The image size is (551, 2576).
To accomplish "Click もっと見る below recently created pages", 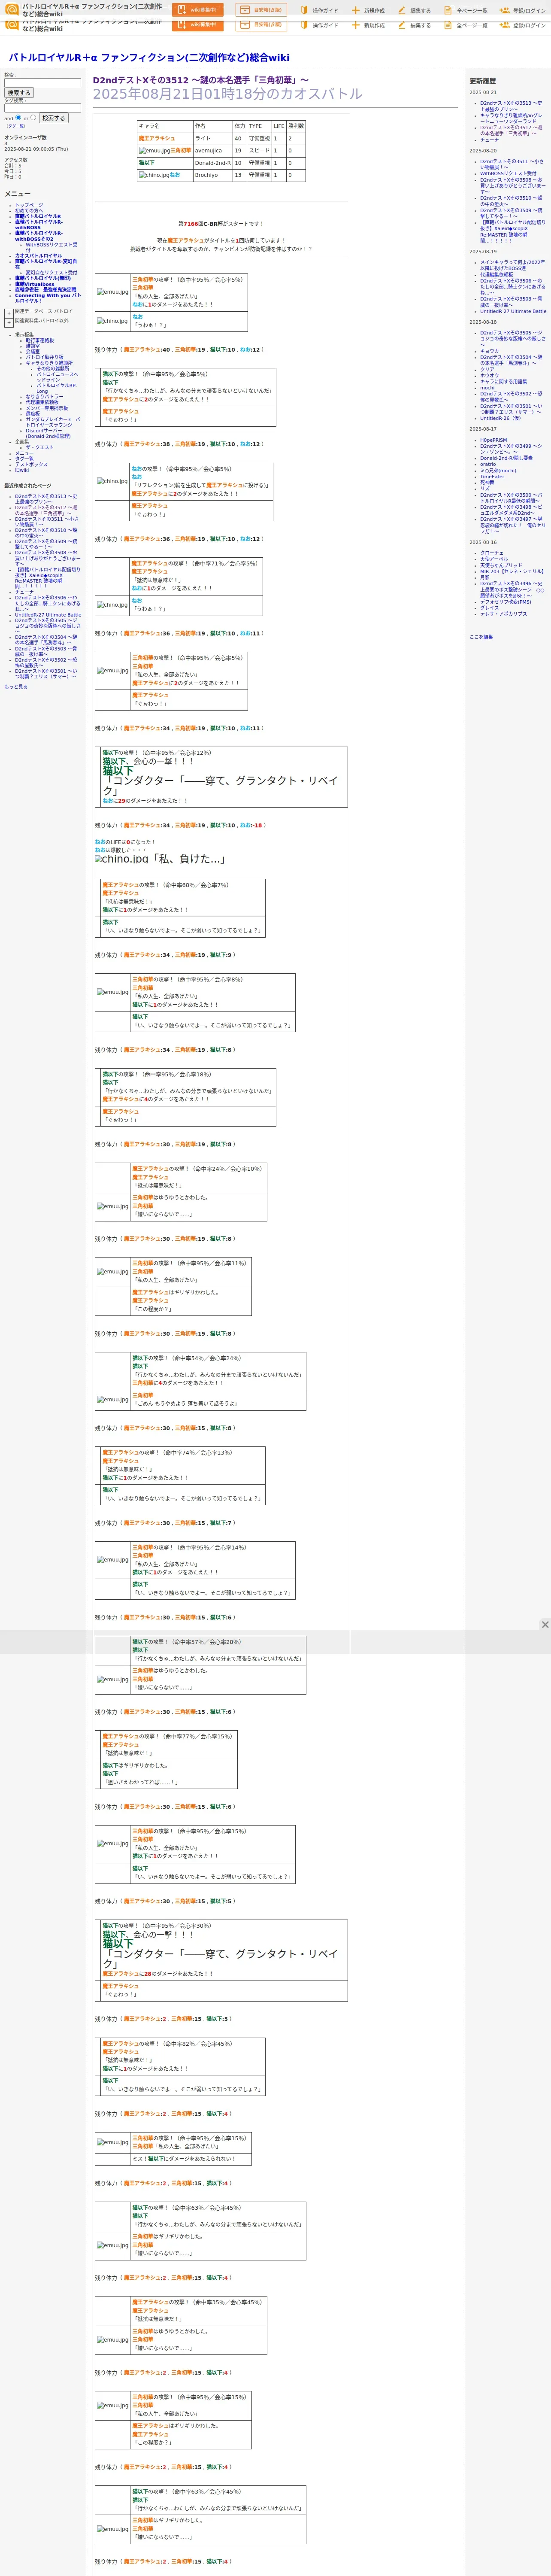I will 16,687.
